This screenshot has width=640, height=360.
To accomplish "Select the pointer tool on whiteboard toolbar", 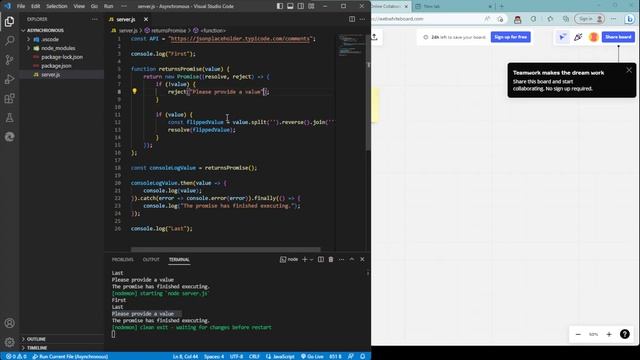I will 562,37.
